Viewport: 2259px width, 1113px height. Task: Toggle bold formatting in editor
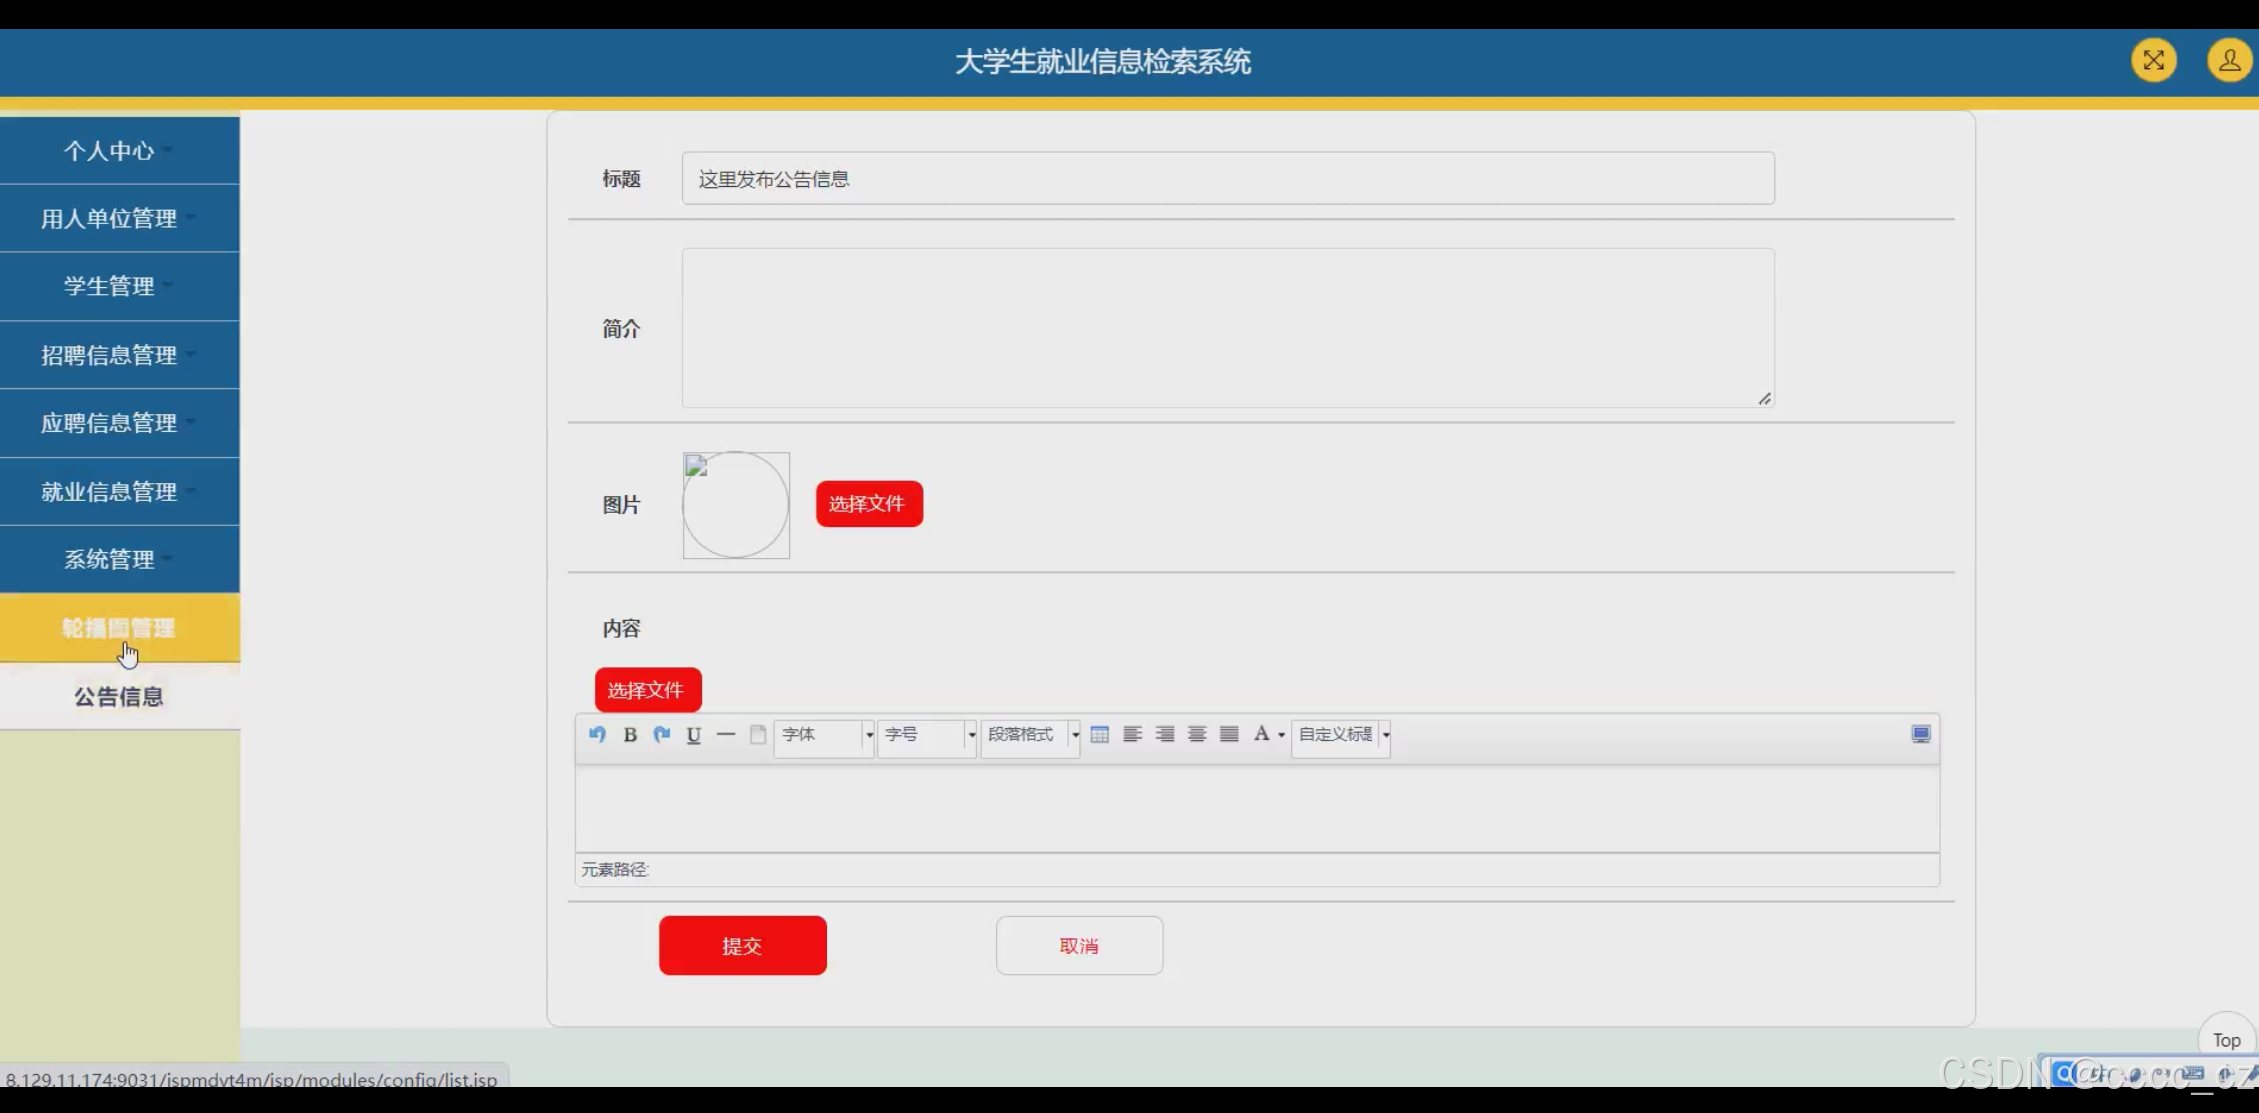tap(630, 735)
